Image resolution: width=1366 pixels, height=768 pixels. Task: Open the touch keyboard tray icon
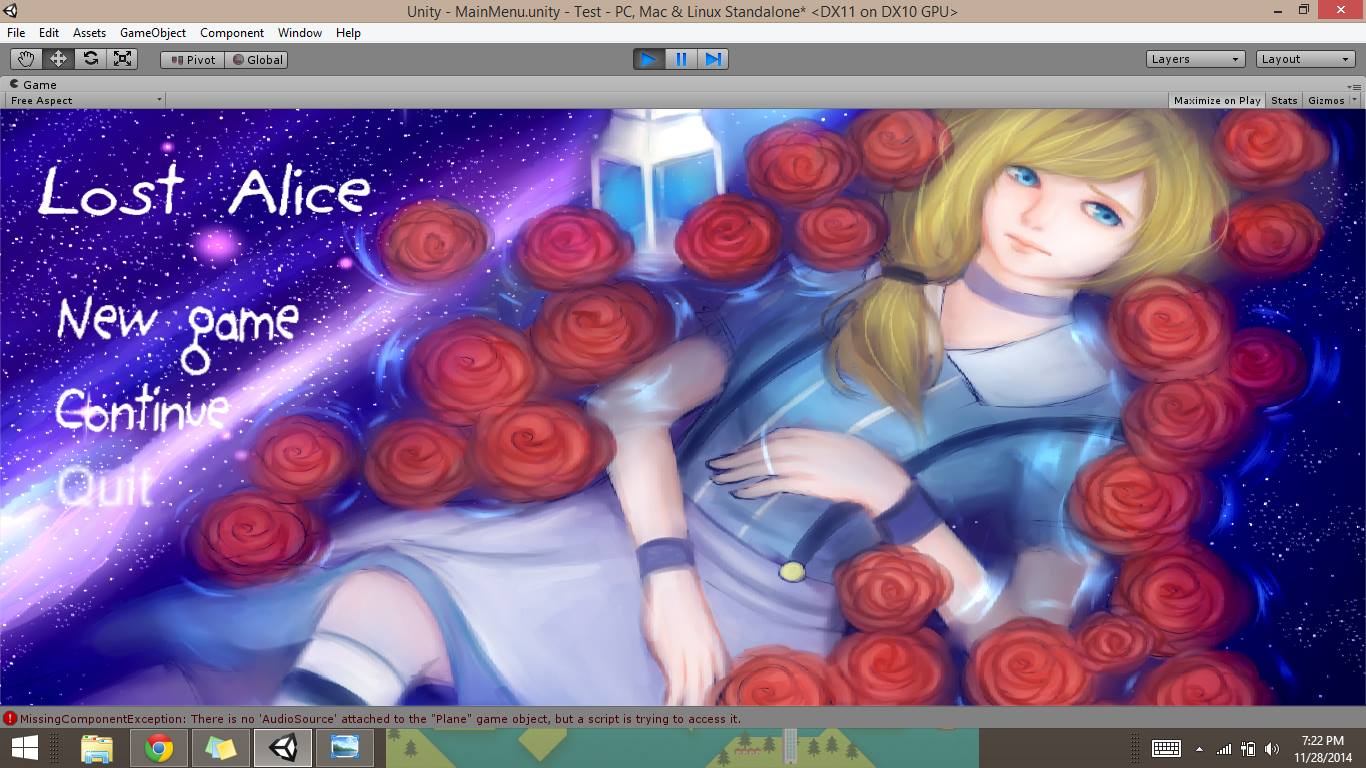[x=1167, y=748]
